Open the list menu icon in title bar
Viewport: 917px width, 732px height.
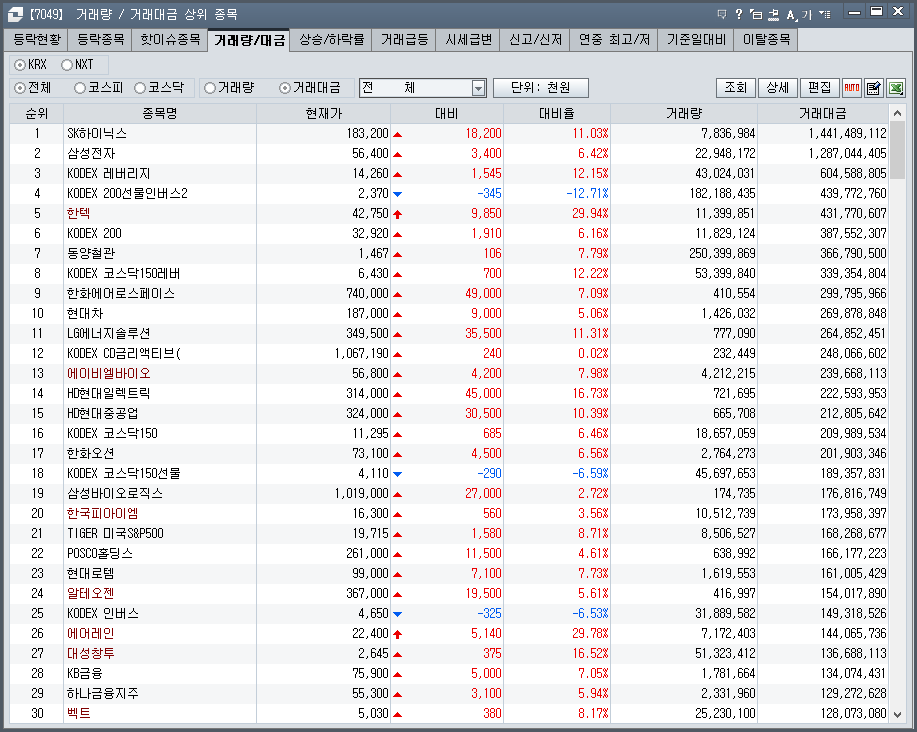[x=825, y=14]
